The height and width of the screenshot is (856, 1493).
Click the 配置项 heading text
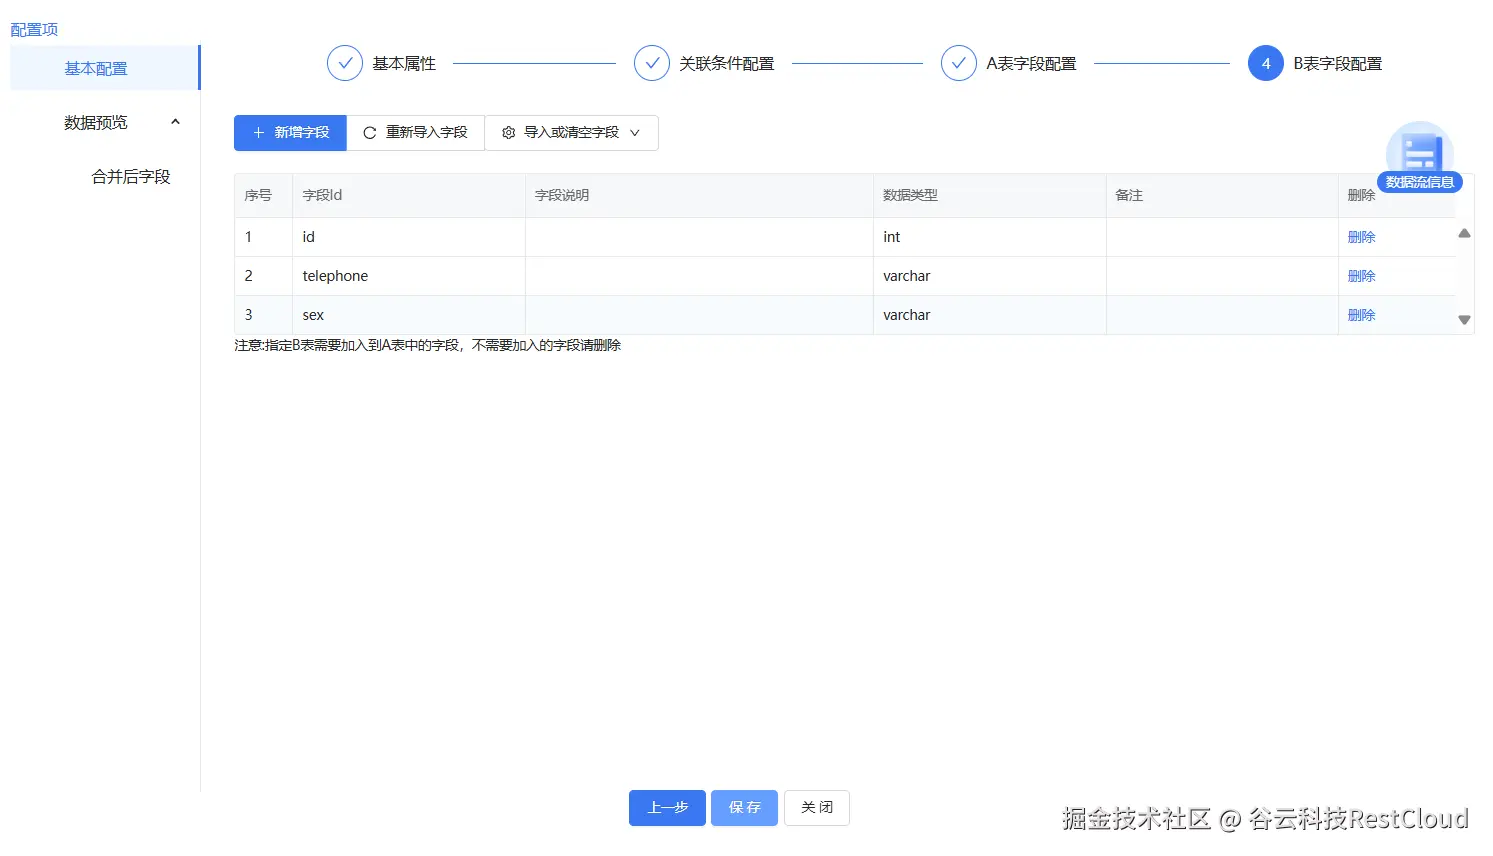pyautogui.click(x=34, y=29)
